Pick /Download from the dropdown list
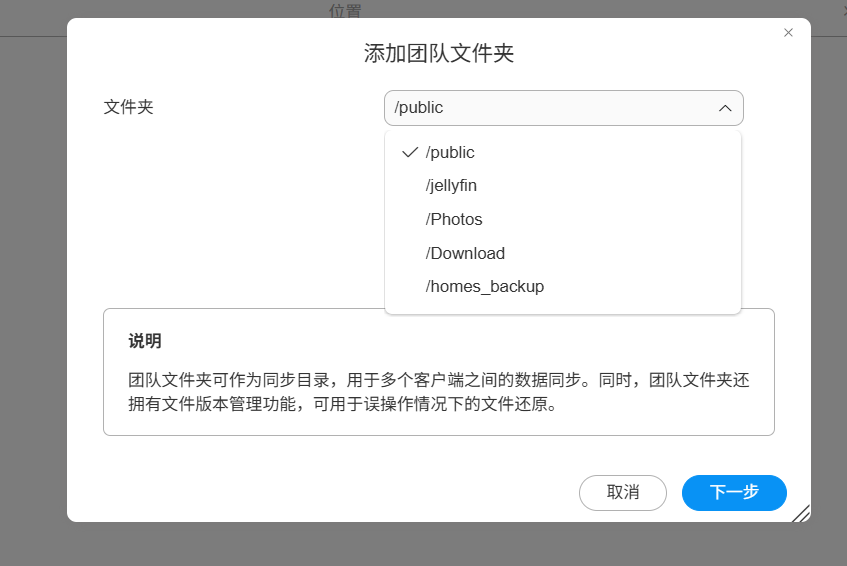The width and height of the screenshot is (847, 566). coord(563,253)
